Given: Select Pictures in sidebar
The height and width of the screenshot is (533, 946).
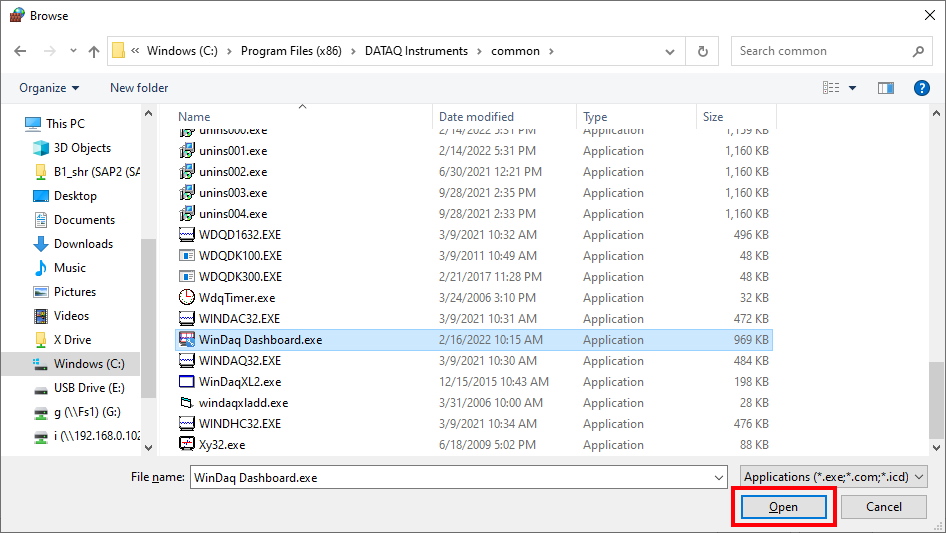Looking at the screenshot, I should pos(65,292).
